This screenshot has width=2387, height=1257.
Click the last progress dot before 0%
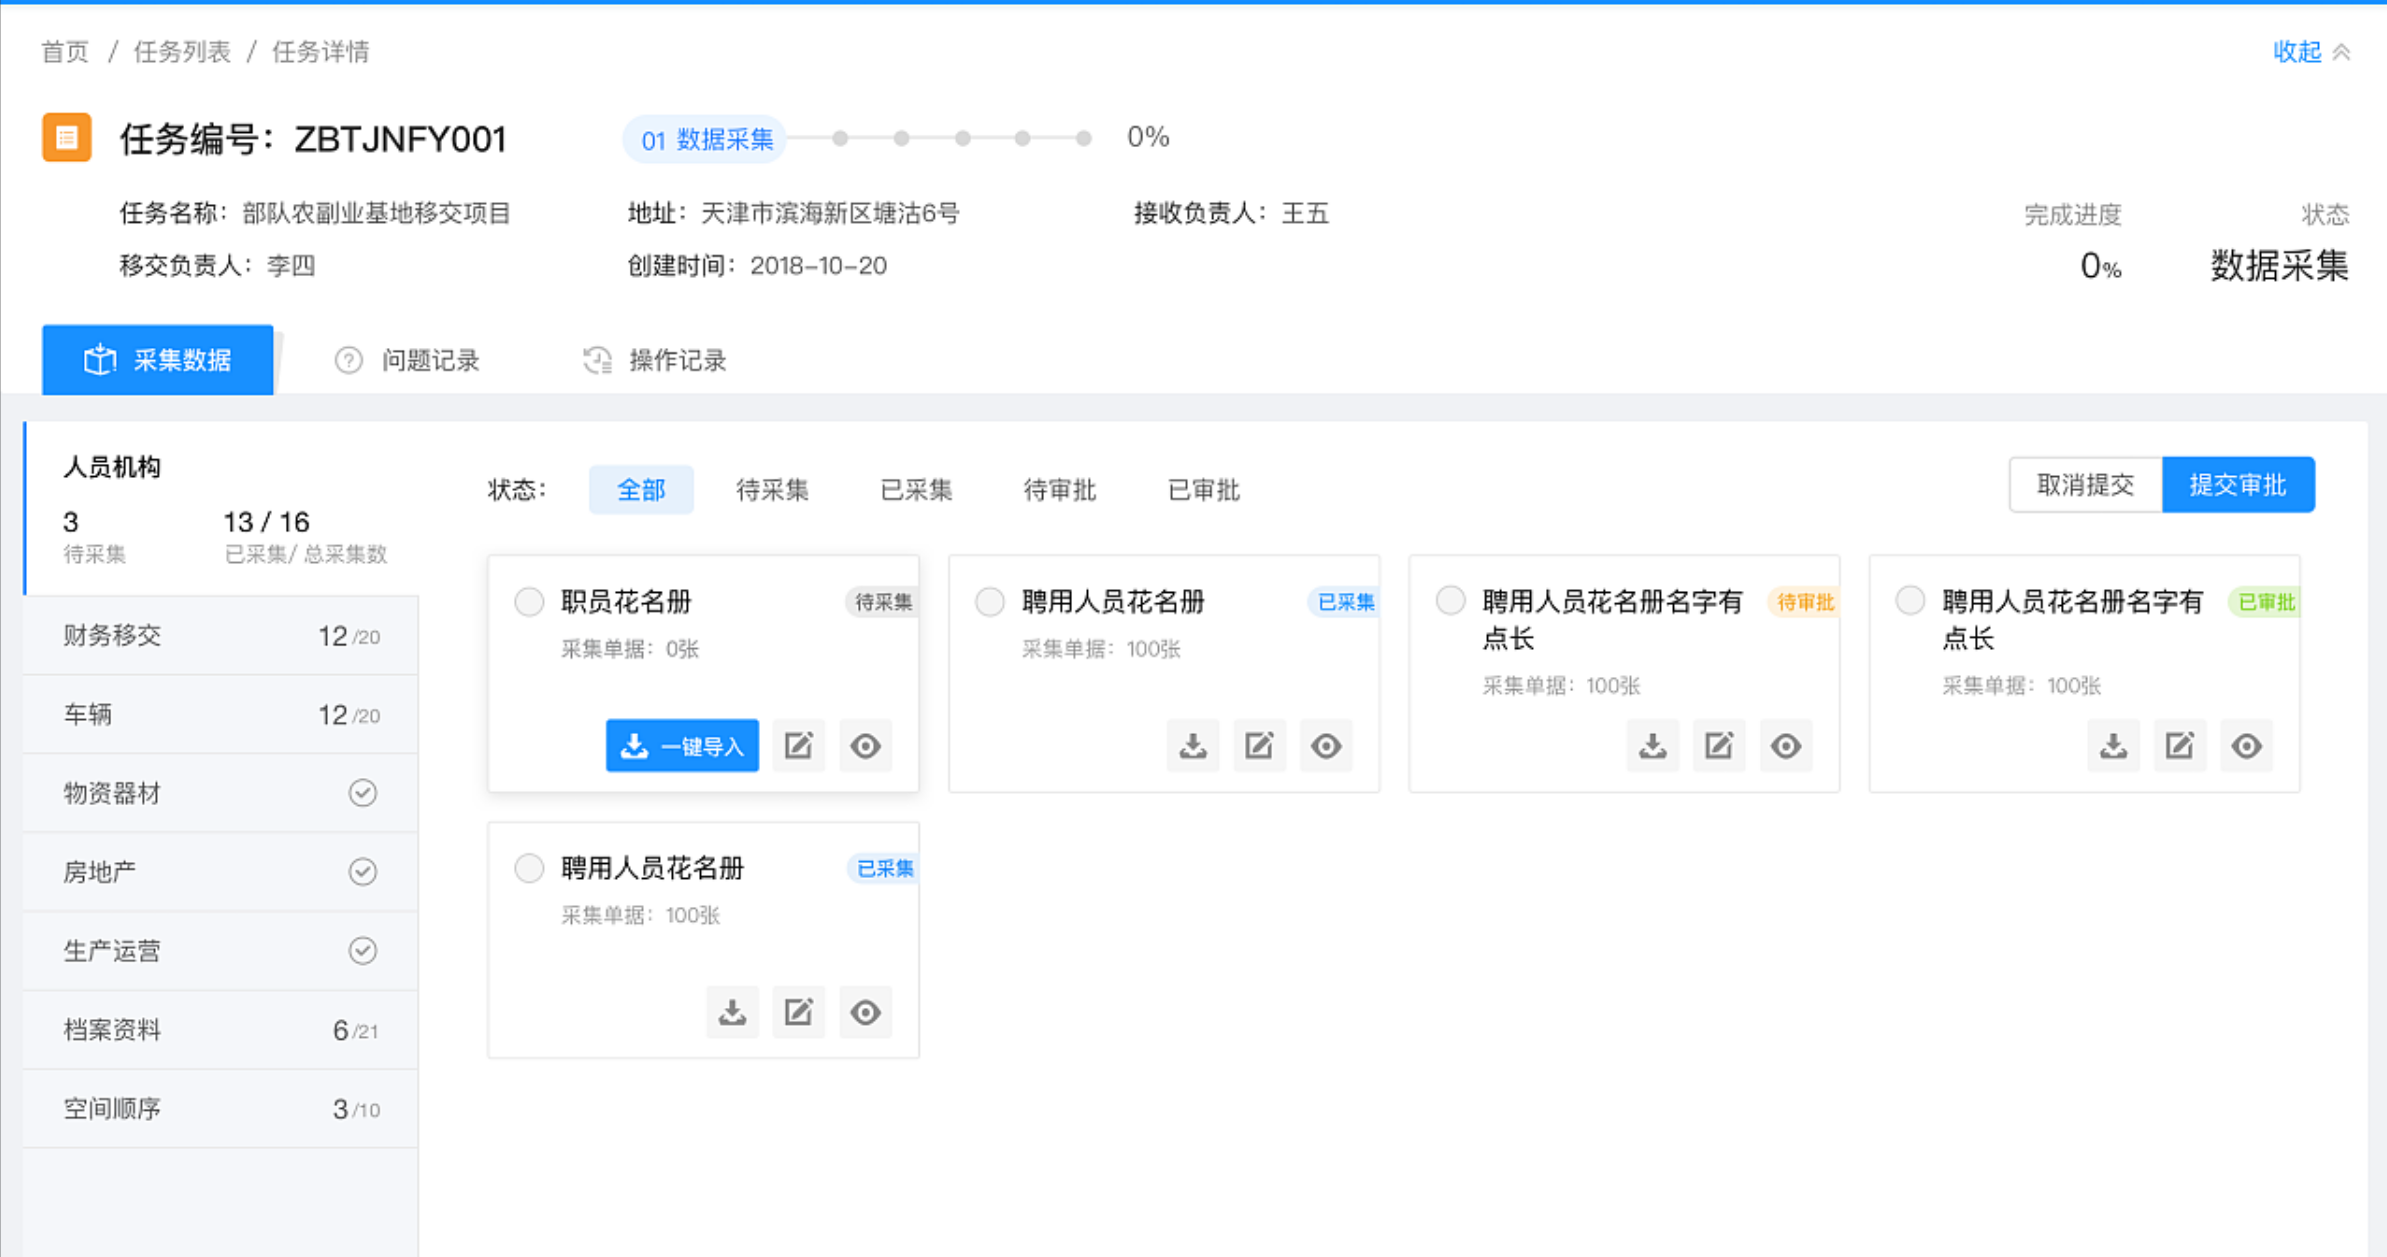pyautogui.click(x=1083, y=138)
